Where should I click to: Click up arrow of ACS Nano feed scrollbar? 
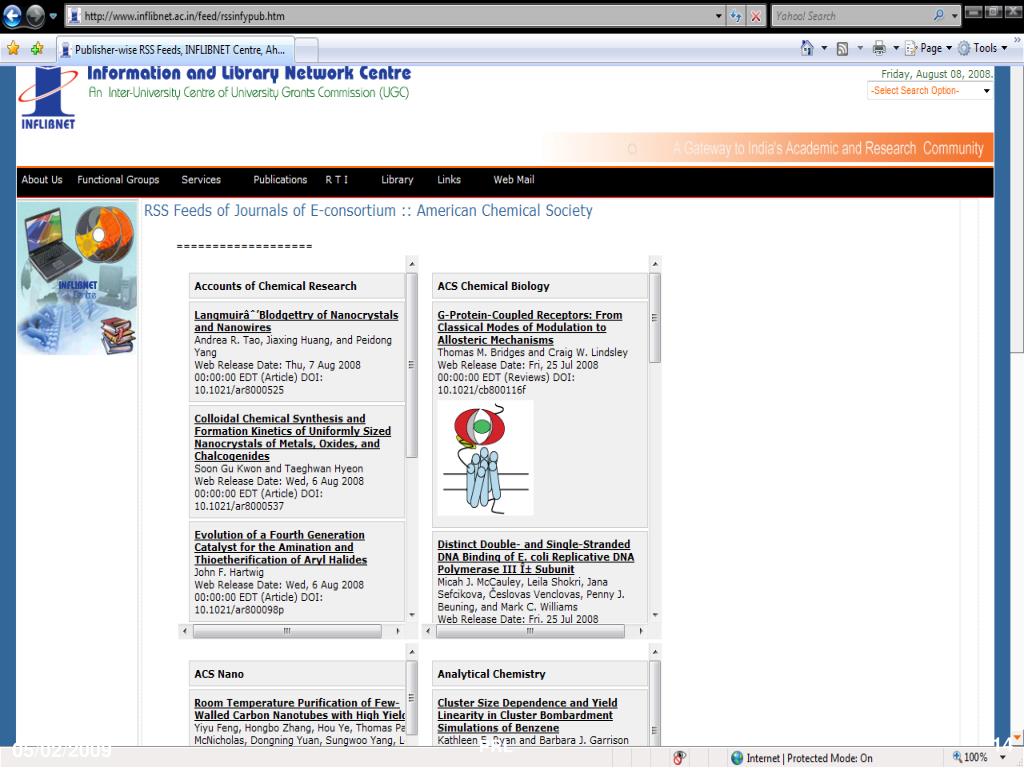pyautogui.click(x=412, y=652)
